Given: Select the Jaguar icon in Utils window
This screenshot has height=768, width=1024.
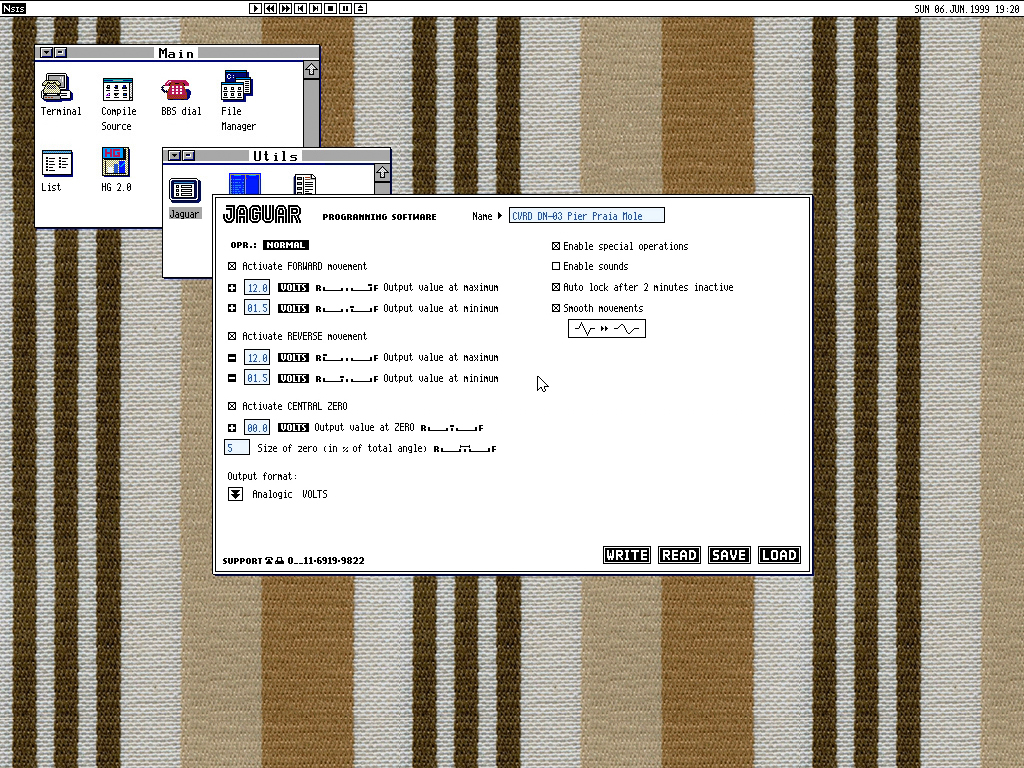Looking at the screenshot, I should tap(184, 191).
